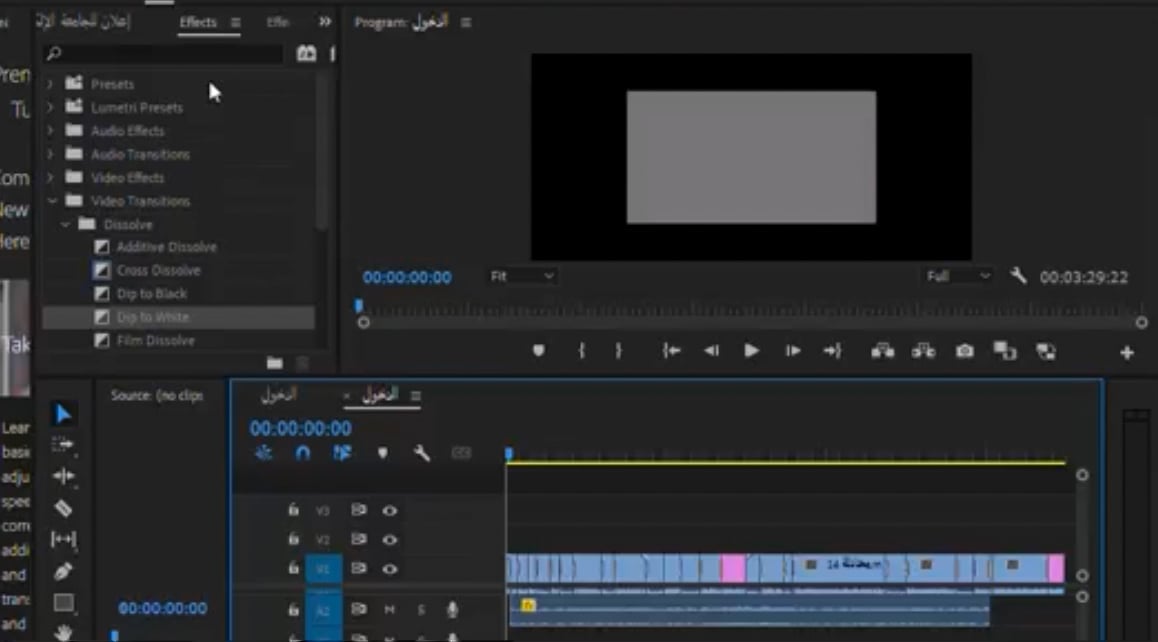Toggle linked selection in timeline
This screenshot has height=642, width=1158.
click(x=342, y=453)
